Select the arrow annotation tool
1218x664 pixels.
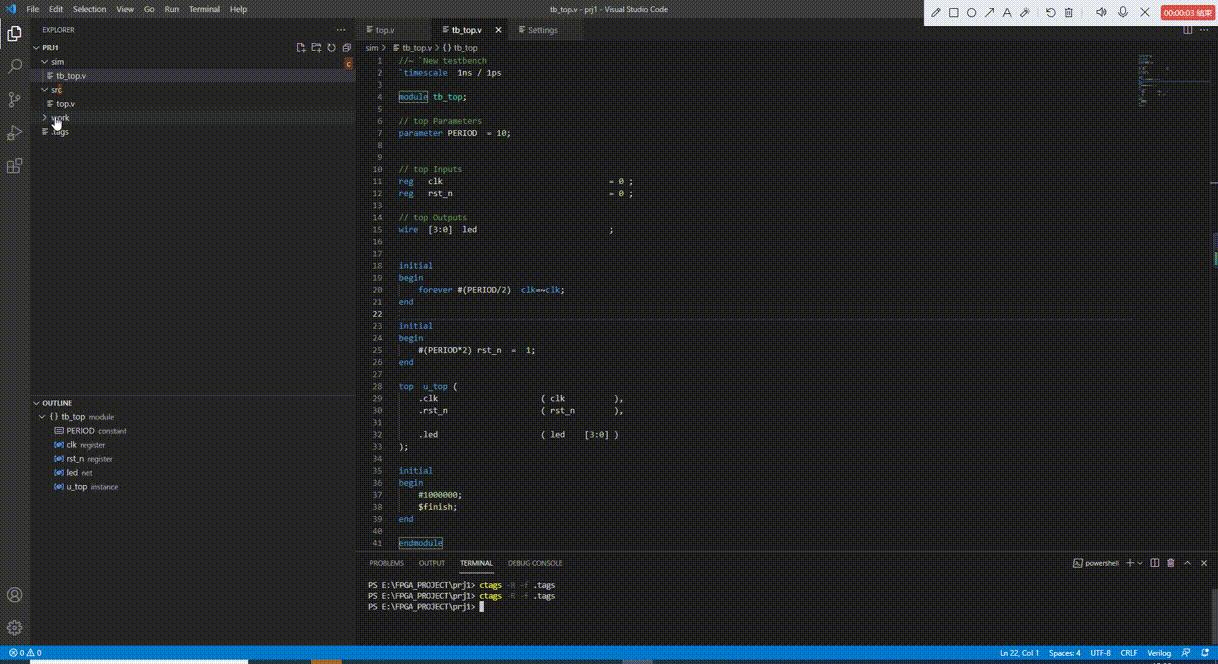(990, 11)
